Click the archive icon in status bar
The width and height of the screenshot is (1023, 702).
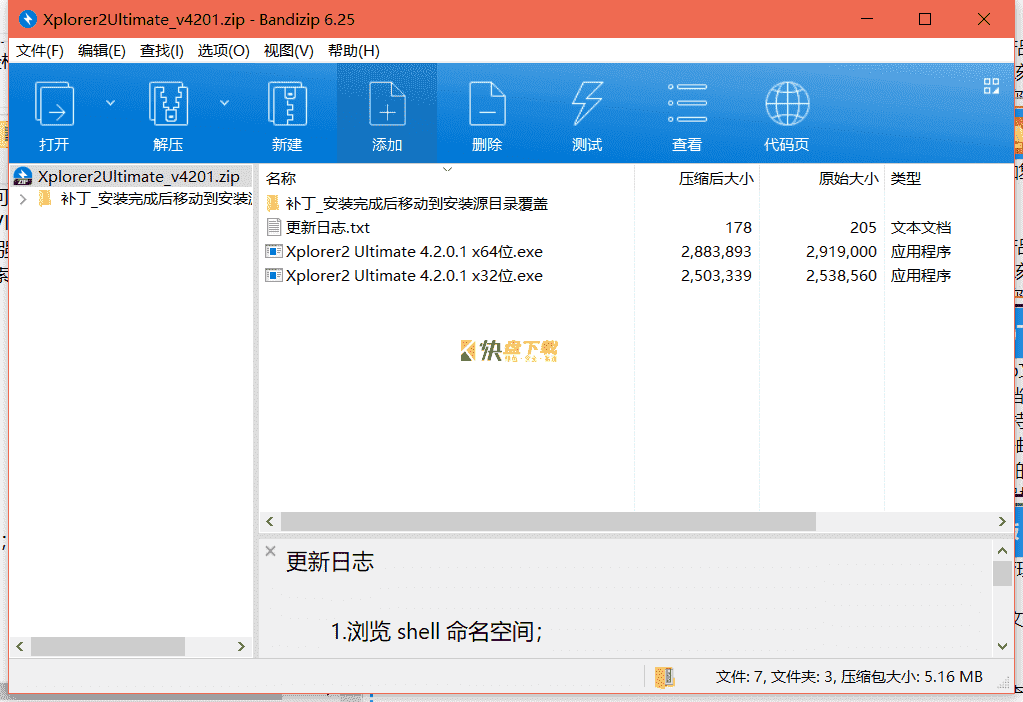point(664,677)
